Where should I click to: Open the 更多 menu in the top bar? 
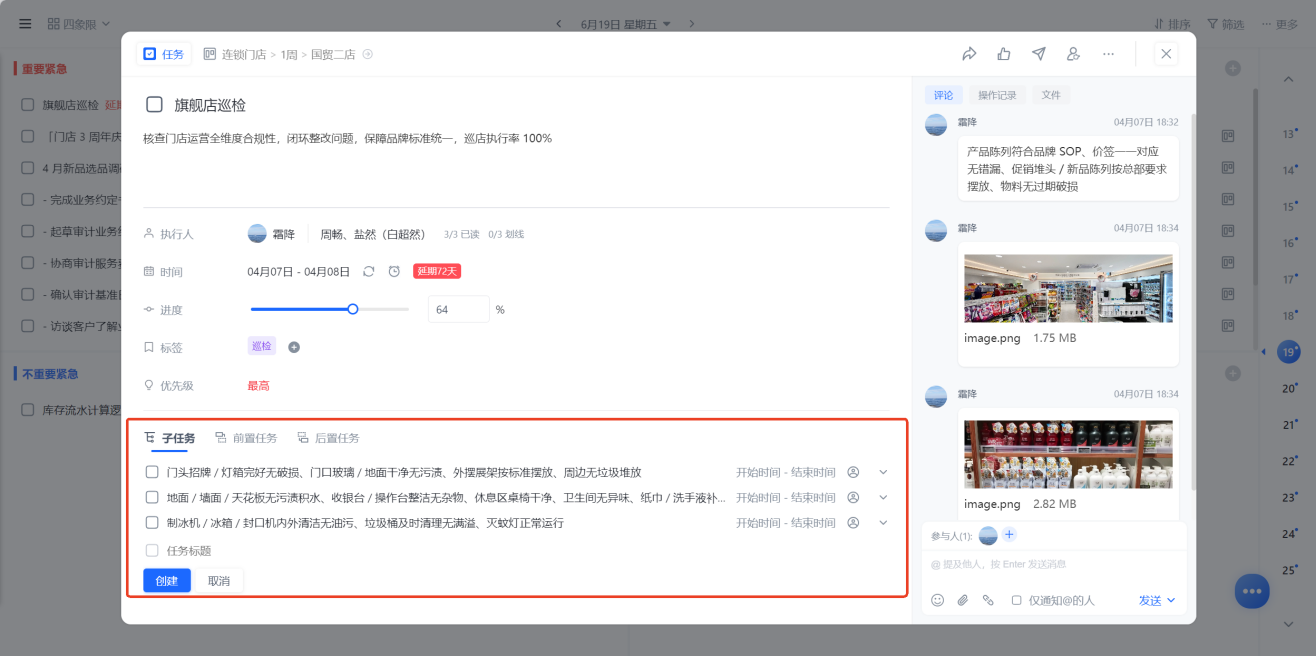[1279, 24]
